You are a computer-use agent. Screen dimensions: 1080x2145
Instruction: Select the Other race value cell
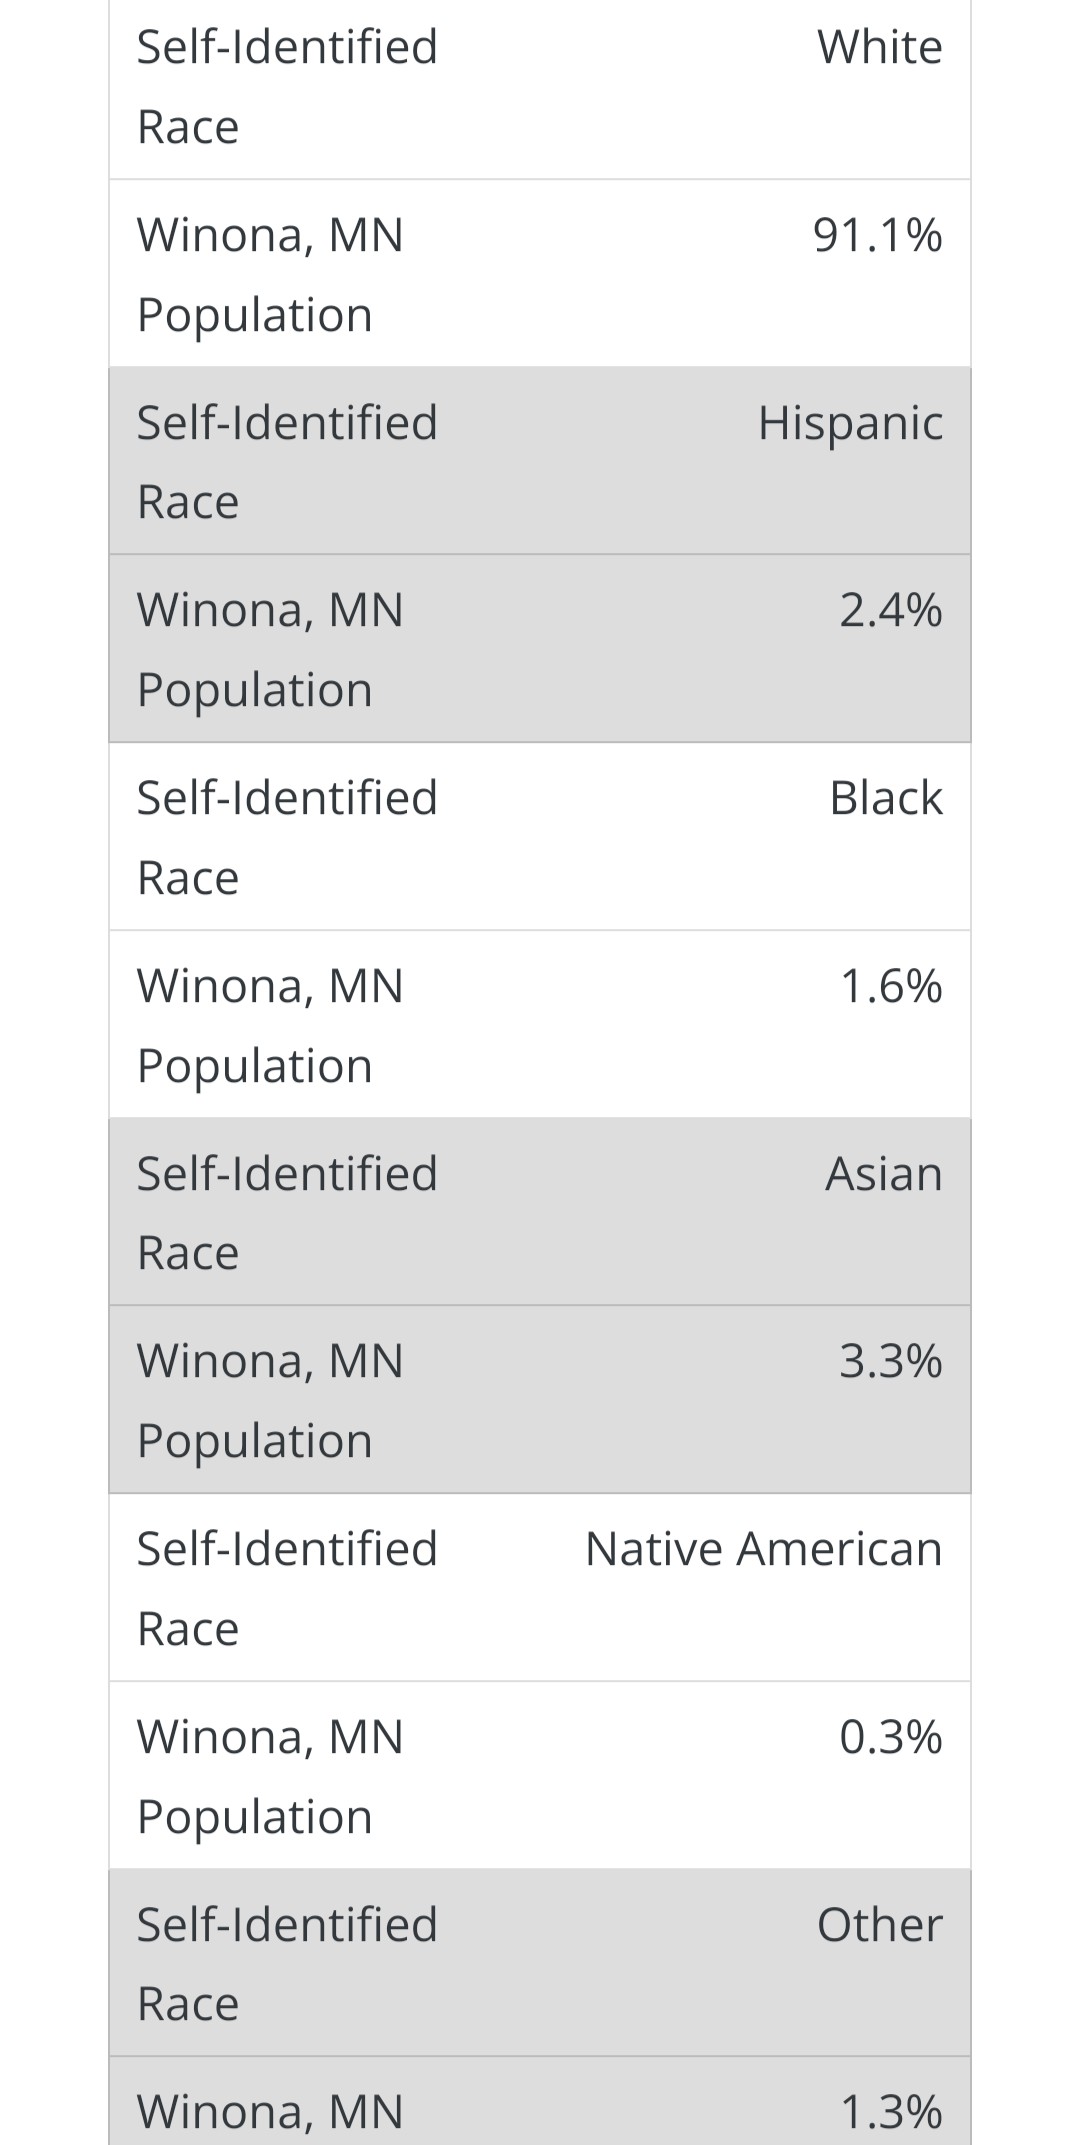879,1925
